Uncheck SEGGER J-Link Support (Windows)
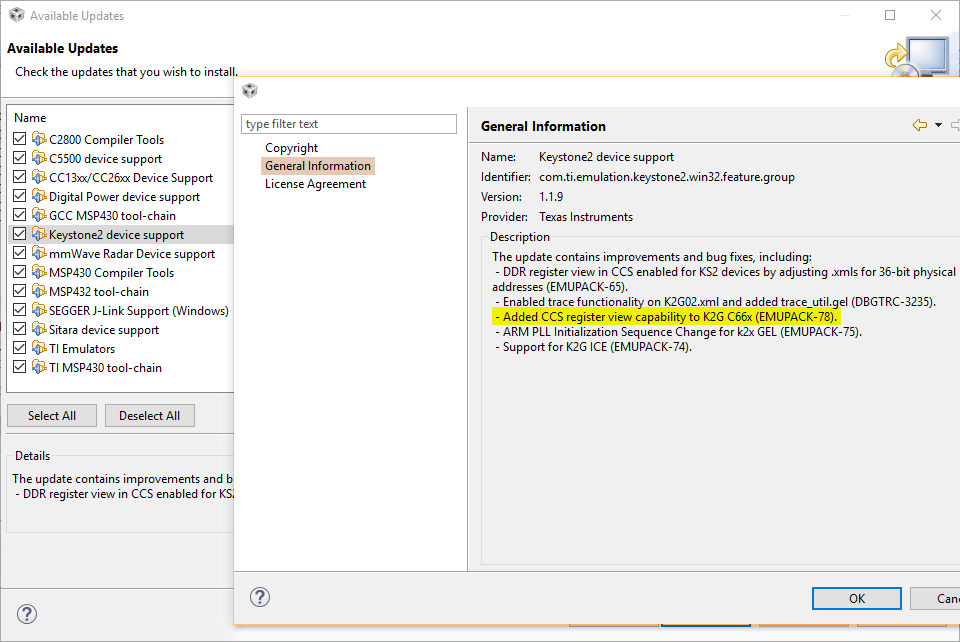Image resolution: width=960 pixels, height=642 pixels. pos(19,310)
